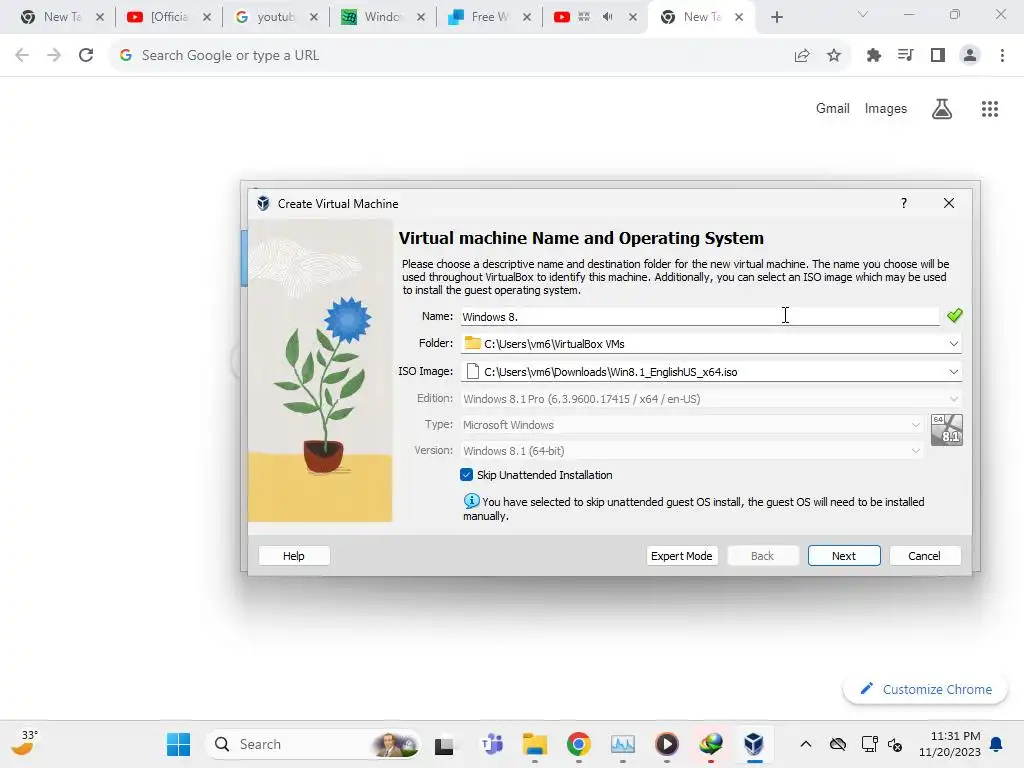Expand the Folder path dropdown
Image resolution: width=1024 pixels, height=768 pixels.
953,344
